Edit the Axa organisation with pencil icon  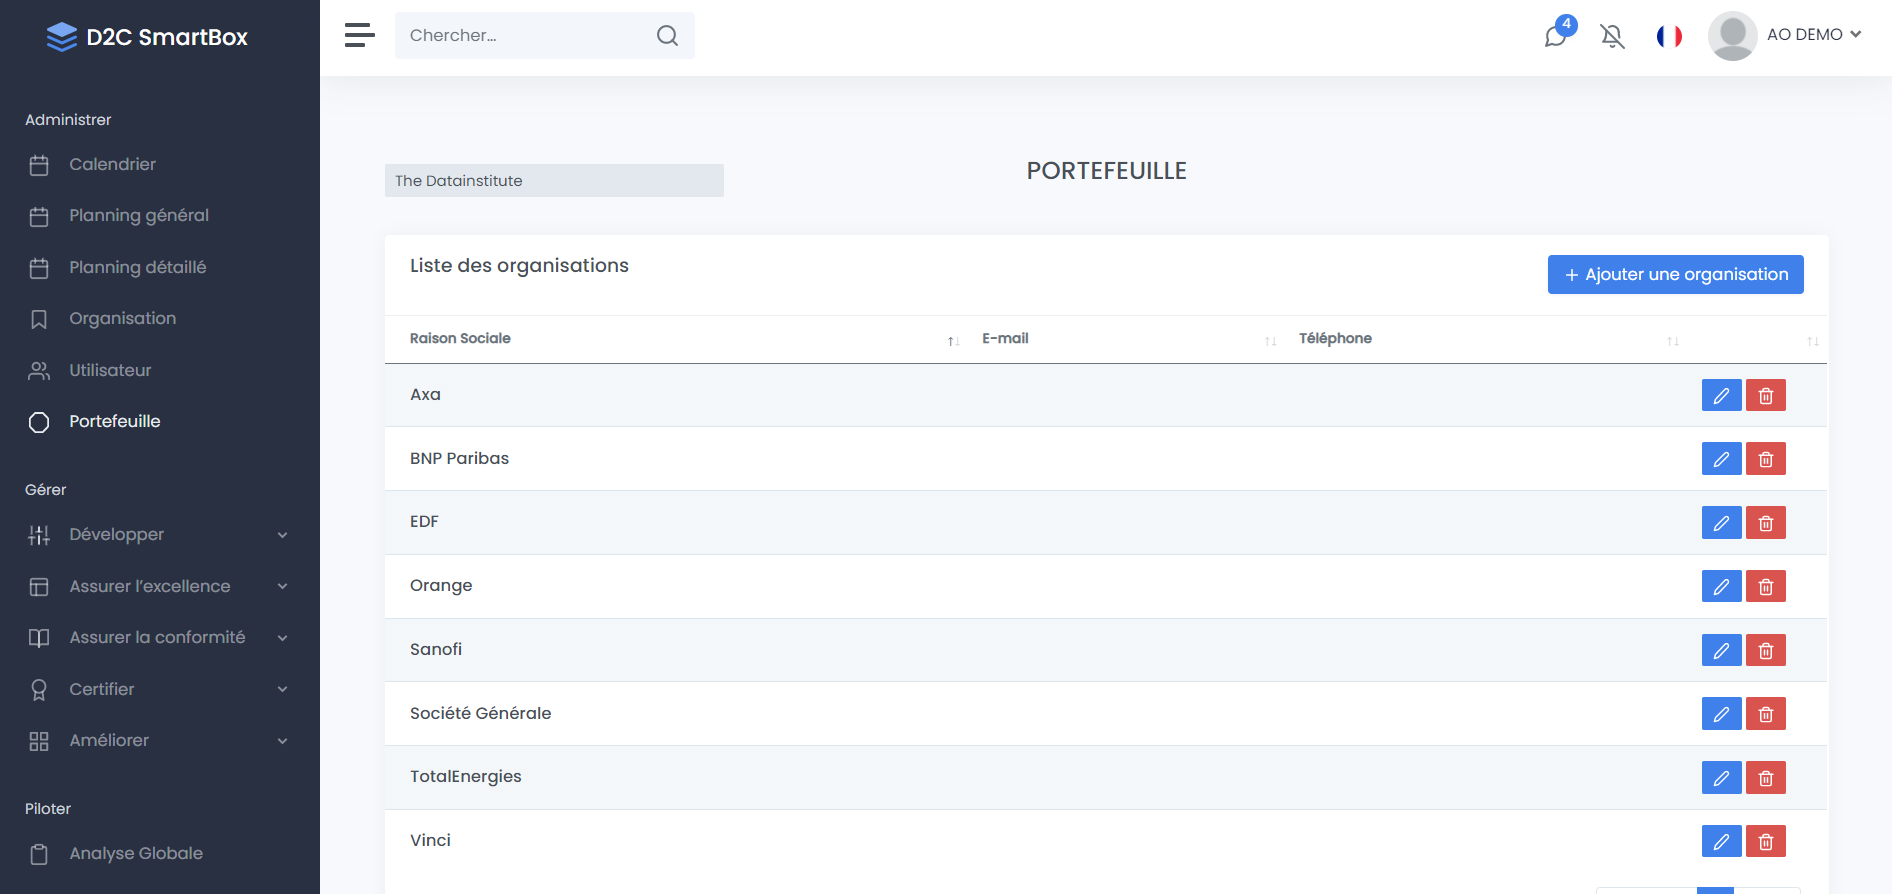click(x=1721, y=396)
